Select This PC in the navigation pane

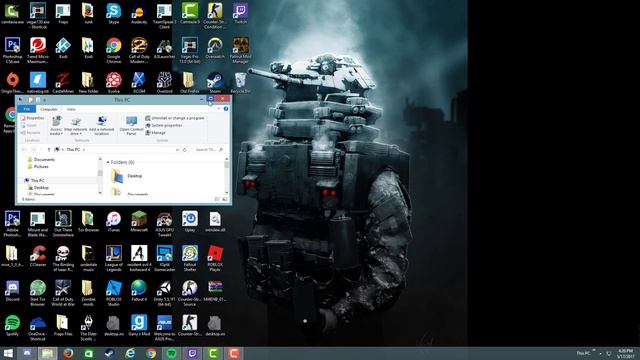(34, 180)
